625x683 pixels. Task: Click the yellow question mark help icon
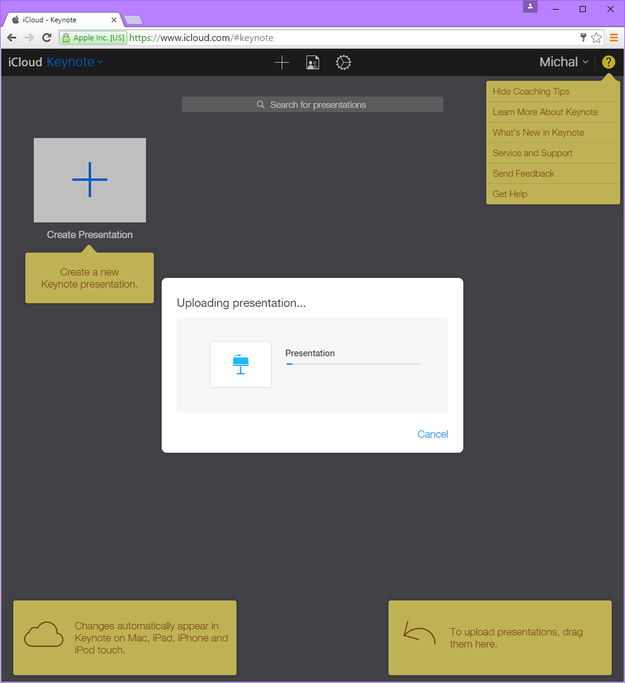(x=608, y=62)
